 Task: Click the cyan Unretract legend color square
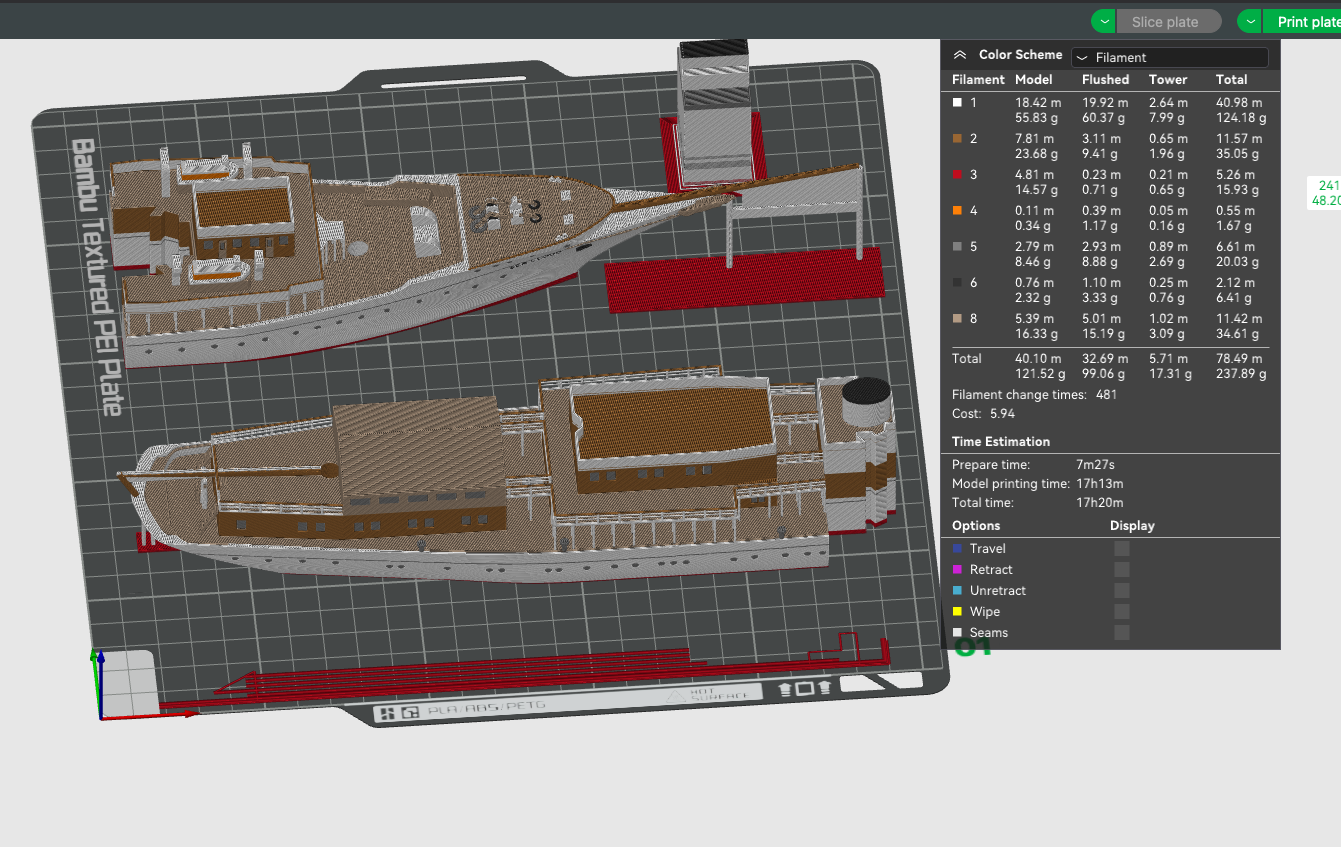957,590
